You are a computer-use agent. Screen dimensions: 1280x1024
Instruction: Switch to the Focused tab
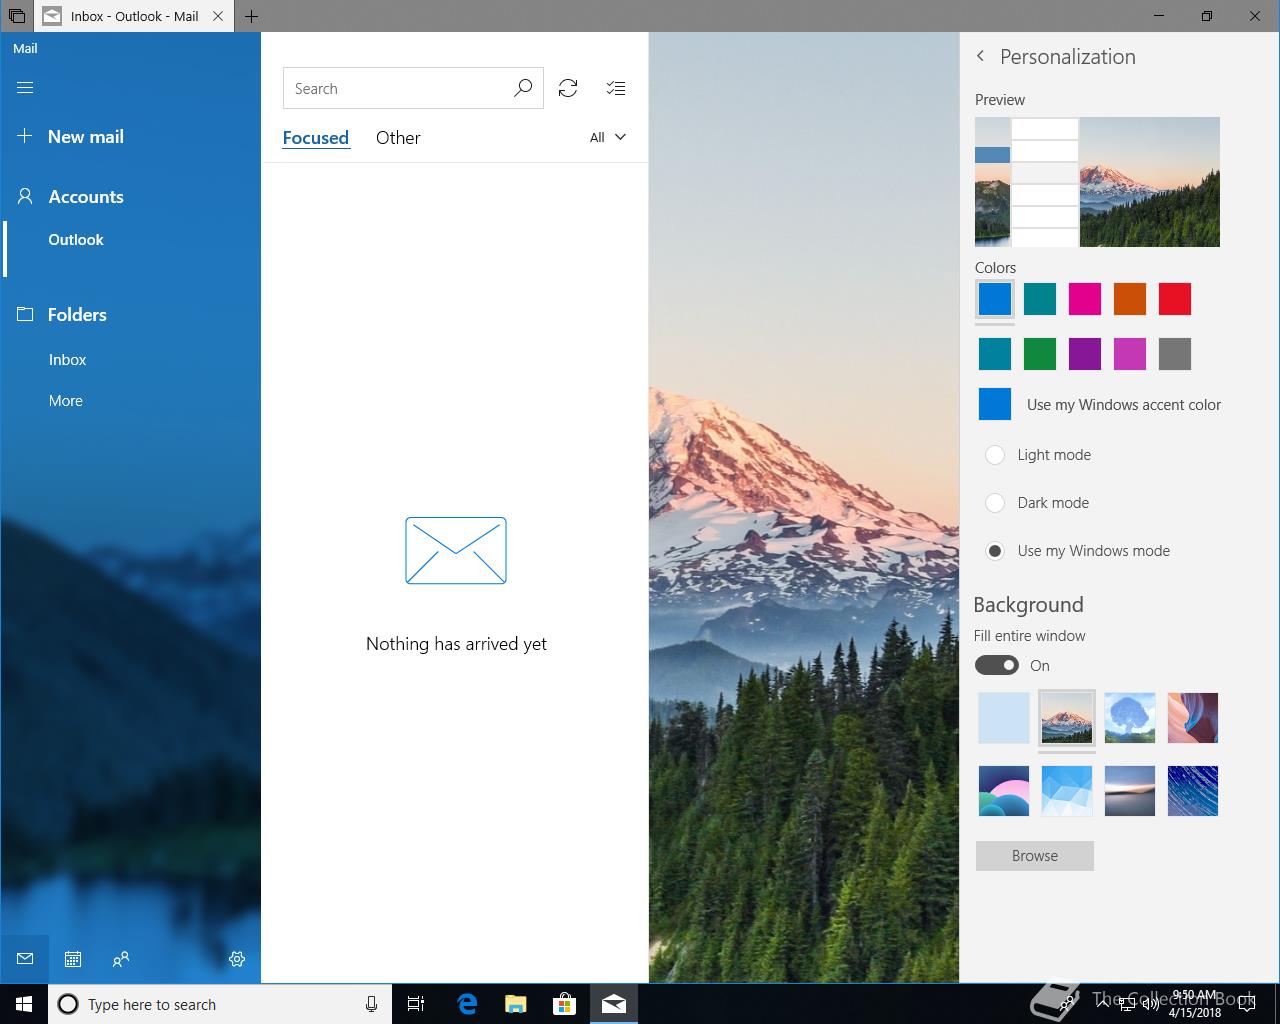316,138
